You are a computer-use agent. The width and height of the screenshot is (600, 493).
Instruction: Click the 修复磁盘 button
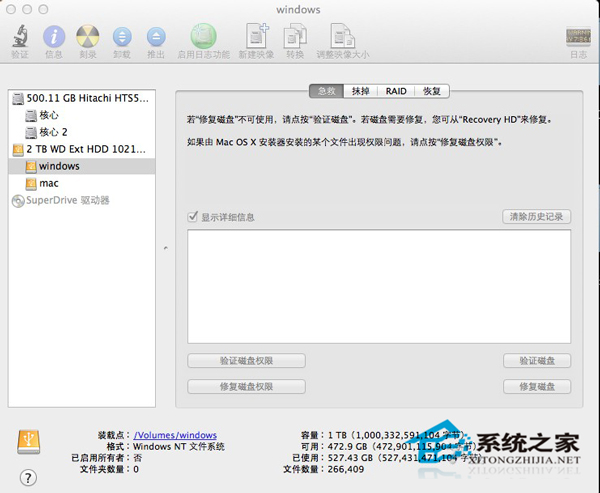coord(537,387)
